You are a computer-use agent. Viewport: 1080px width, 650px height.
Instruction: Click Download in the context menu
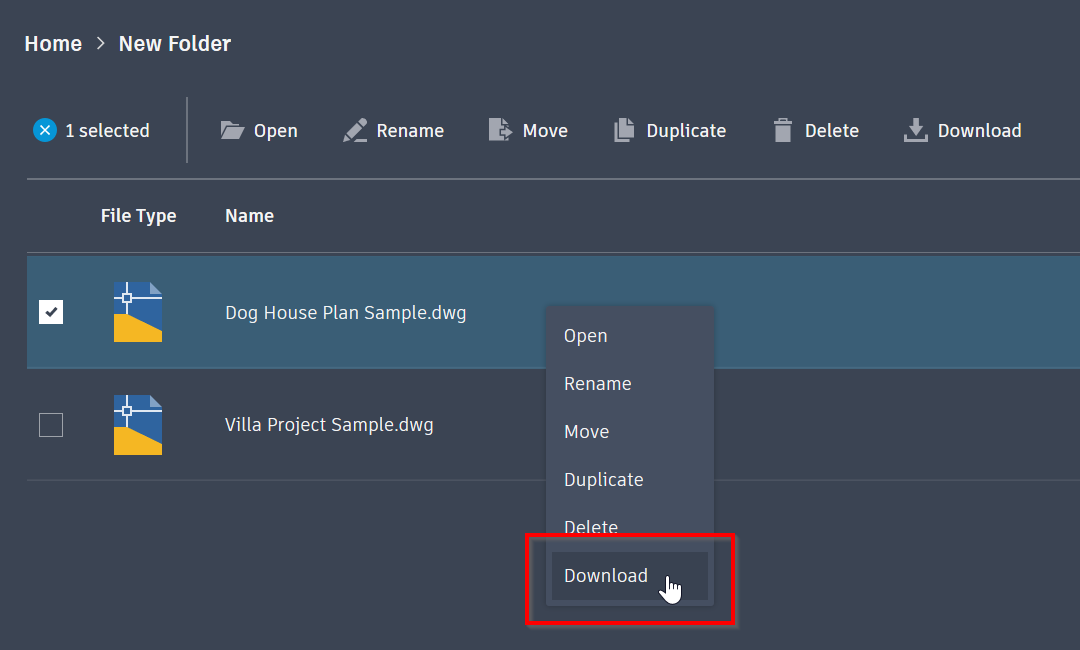[x=606, y=576]
